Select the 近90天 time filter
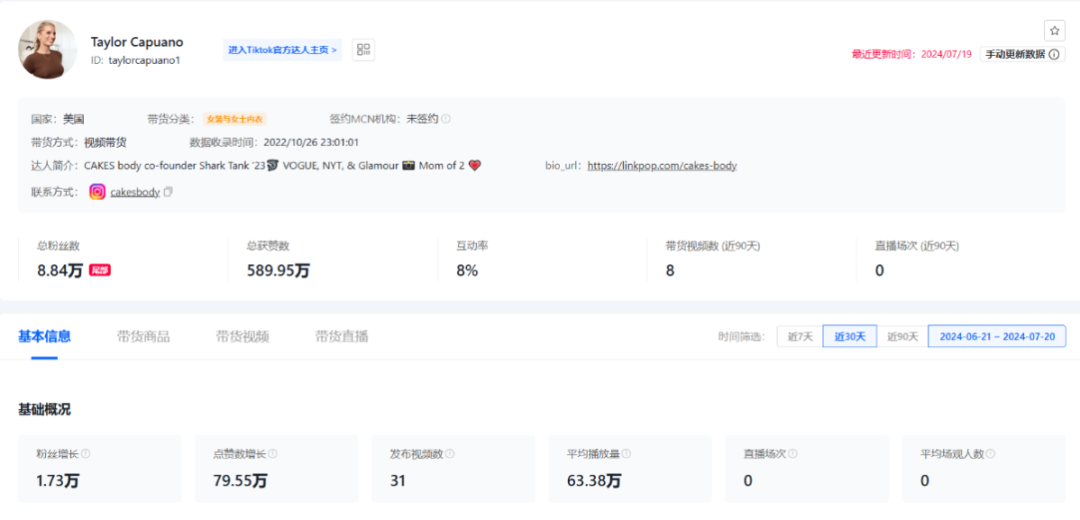The width and height of the screenshot is (1080, 520). (x=902, y=336)
